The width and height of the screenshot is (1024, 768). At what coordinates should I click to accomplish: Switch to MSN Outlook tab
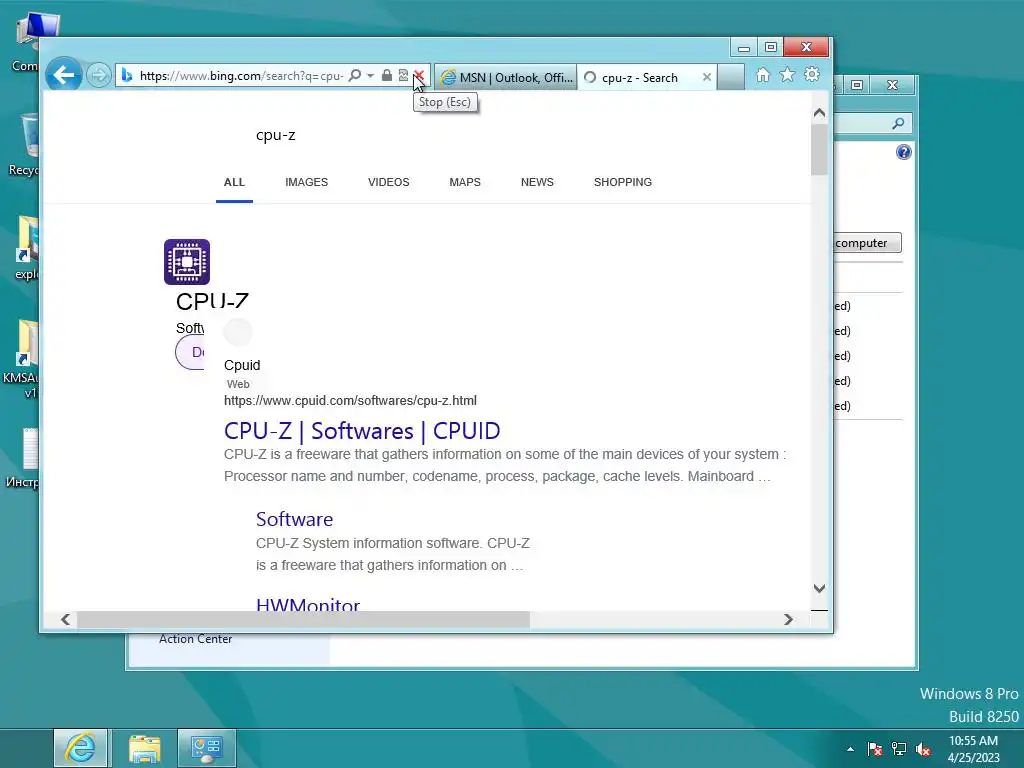506,78
